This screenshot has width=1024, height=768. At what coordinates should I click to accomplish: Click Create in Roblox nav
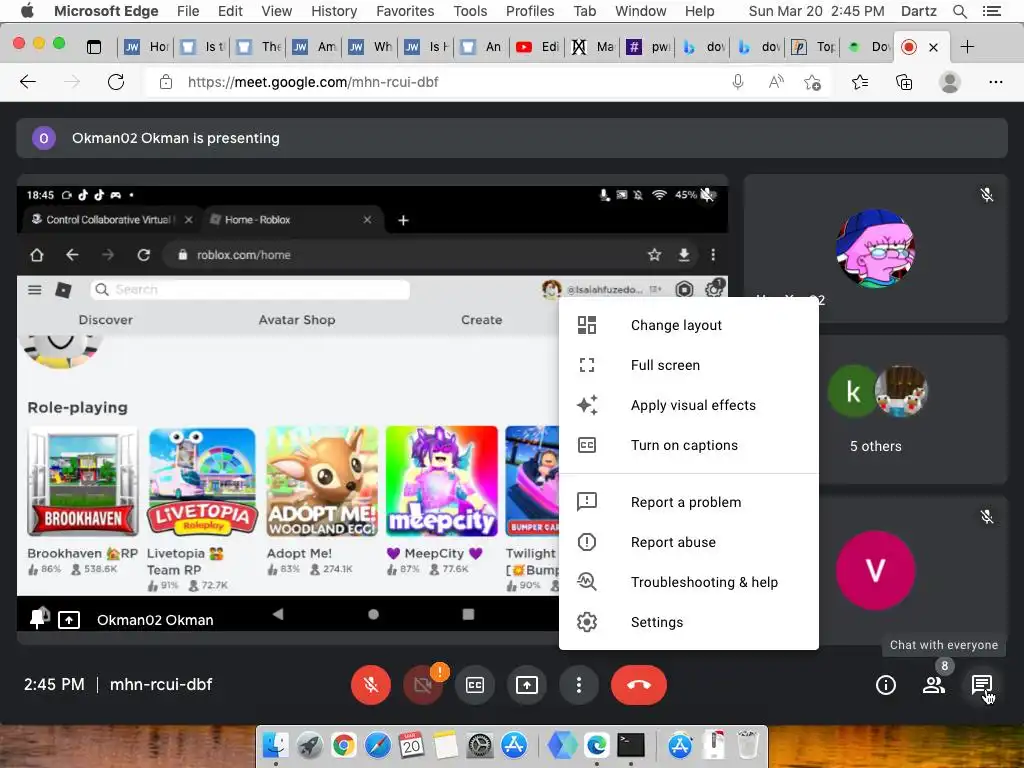click(481, 320)
